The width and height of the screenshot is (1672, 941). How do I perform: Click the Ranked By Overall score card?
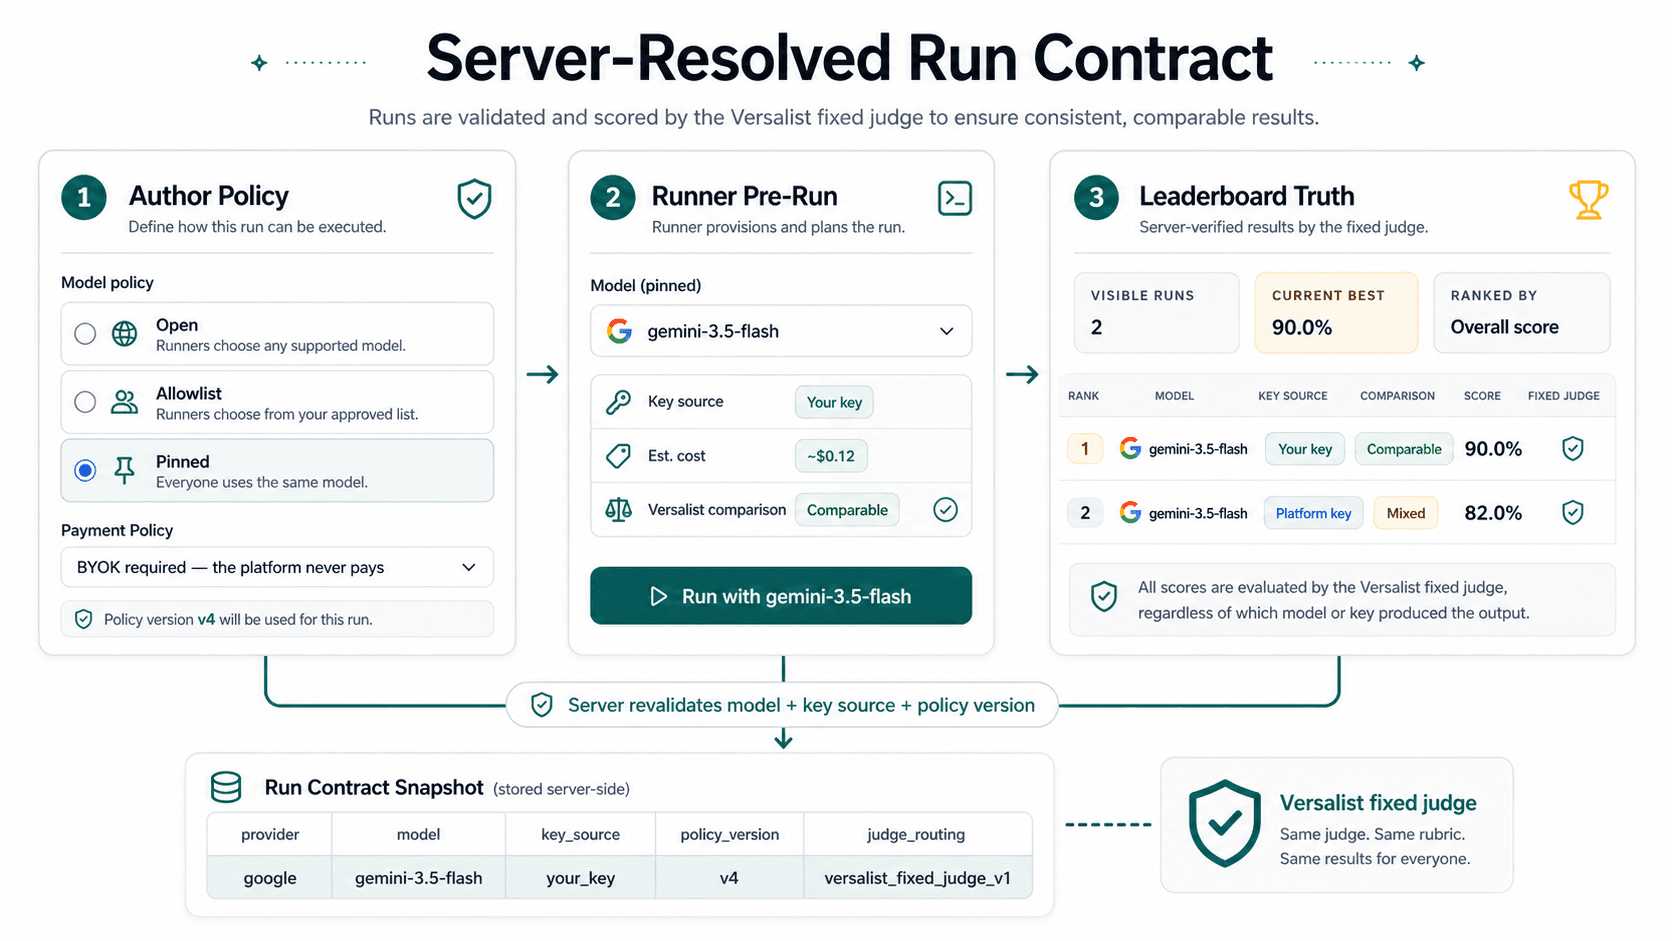[1522, 313]
